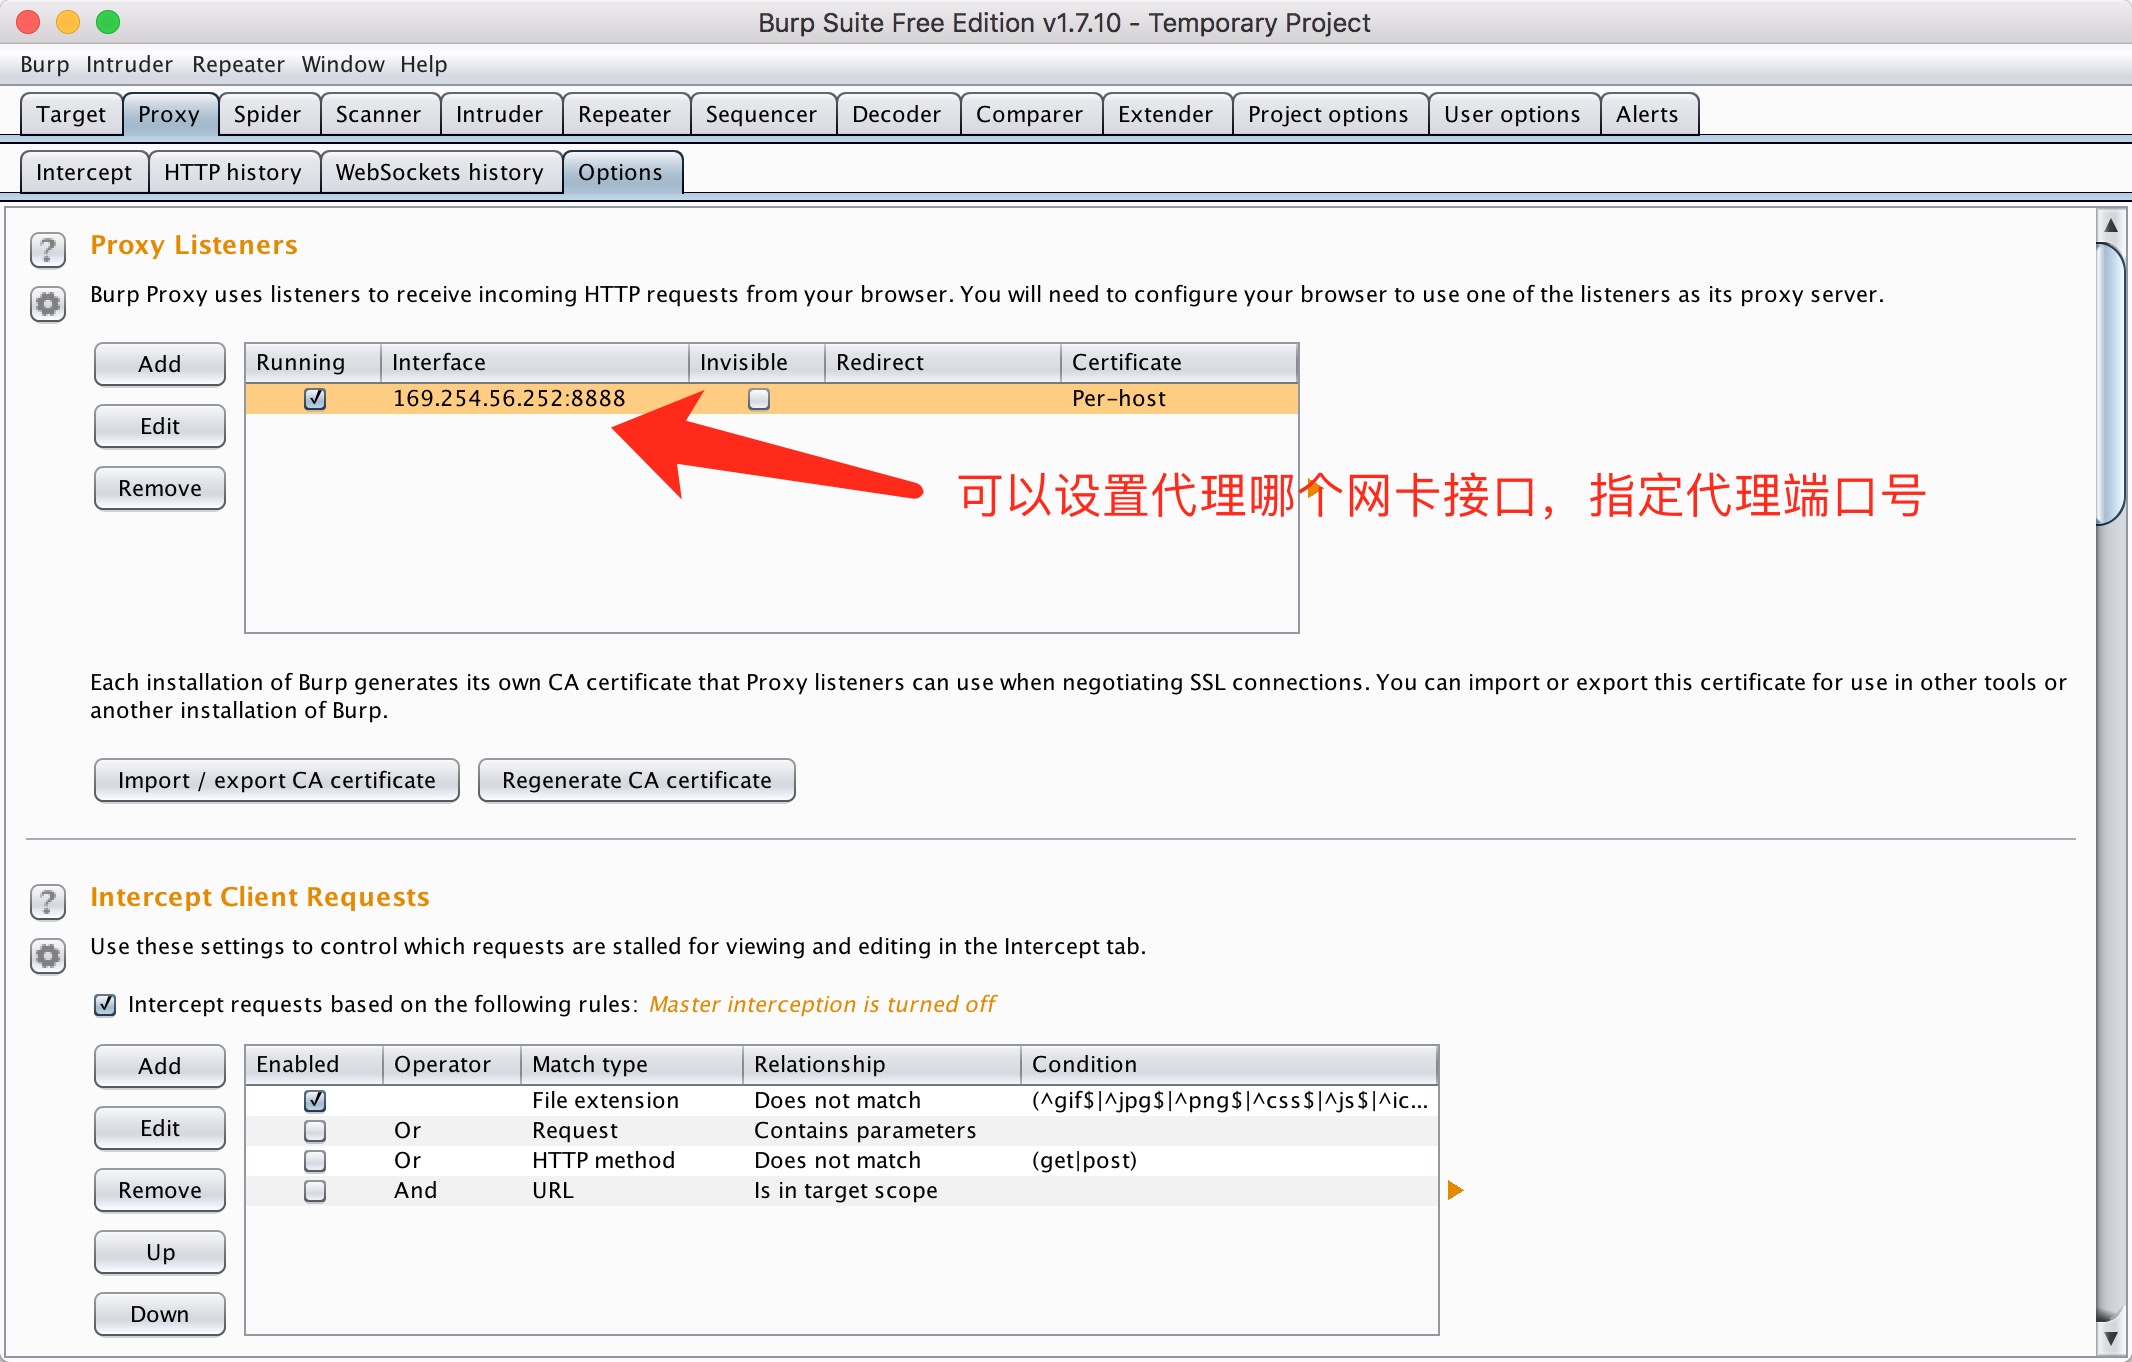Enable the 'URL Is in target scope' rule
The width and height of the screenshot is (2132, 1362).
pos(315,1191)
